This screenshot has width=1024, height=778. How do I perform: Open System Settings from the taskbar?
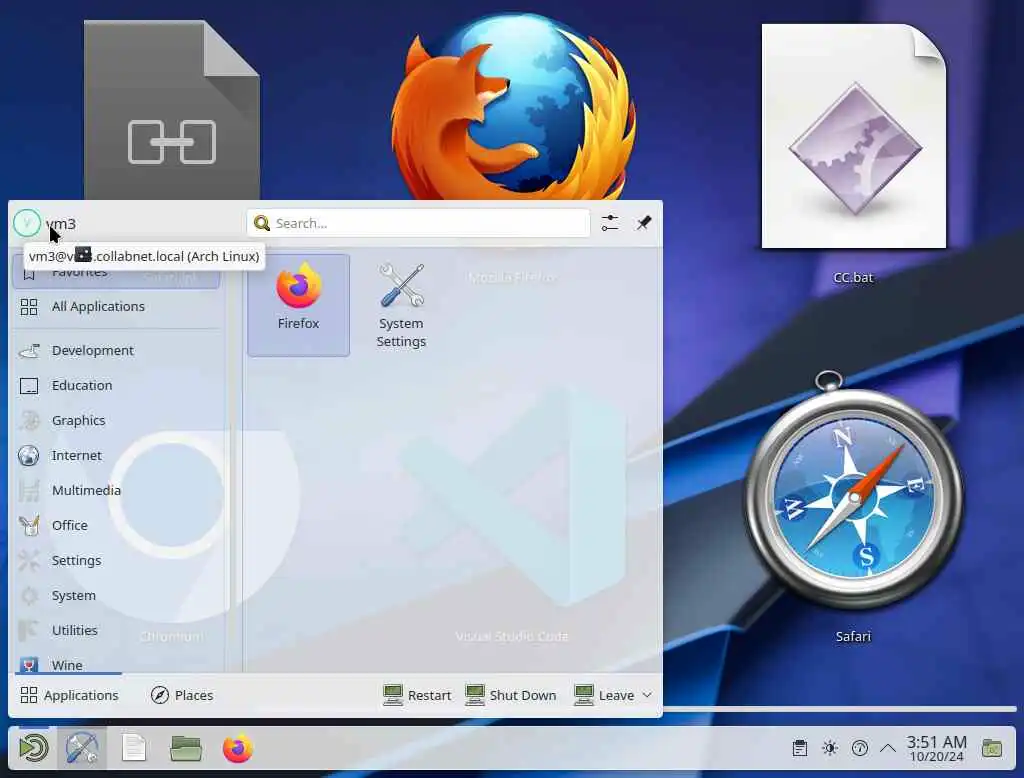(x=82, y=748)
